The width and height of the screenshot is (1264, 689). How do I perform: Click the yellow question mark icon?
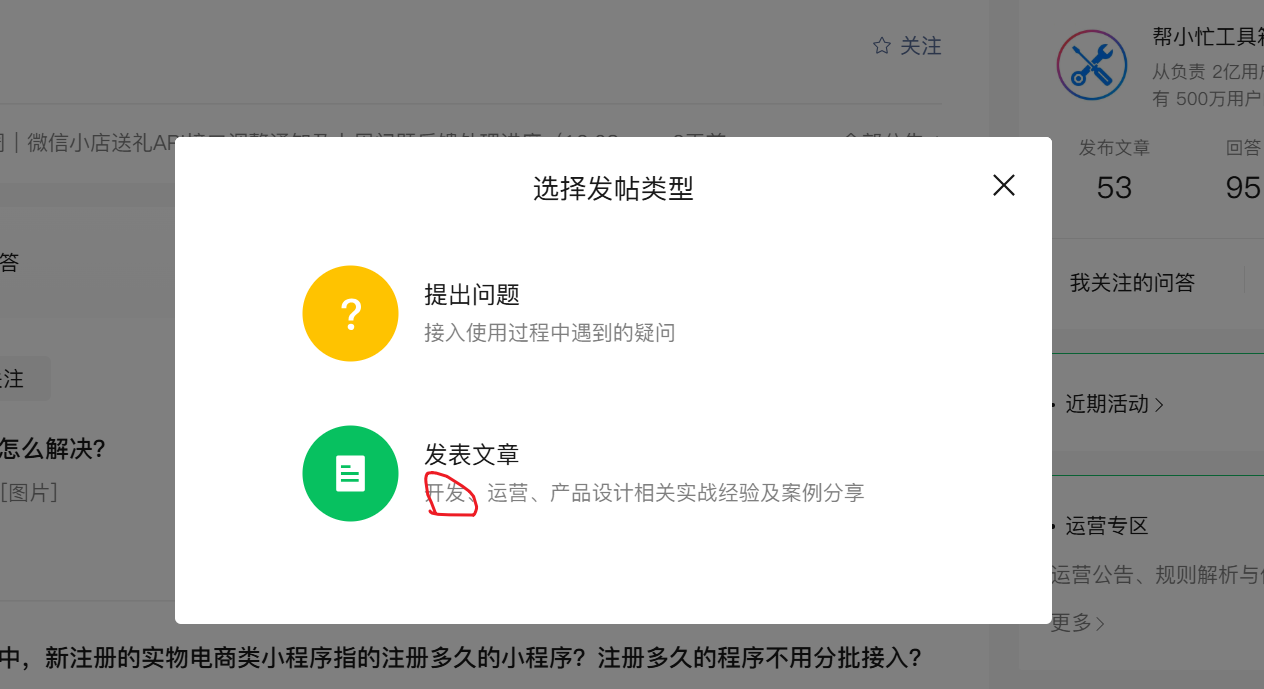tap(350, 313)
